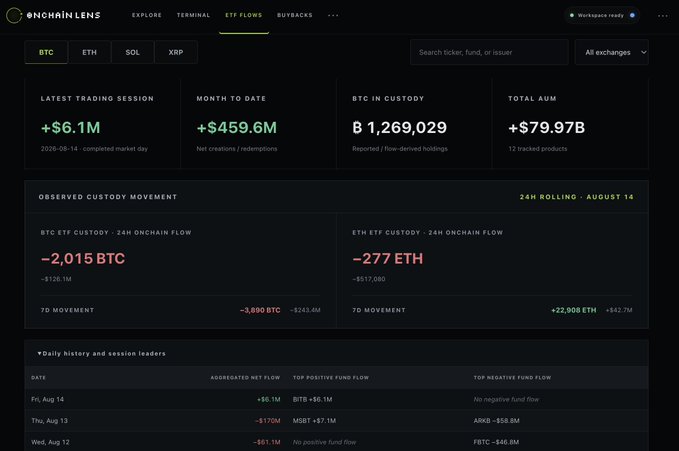Click the −$170M net flow cell

pos(268,421)
